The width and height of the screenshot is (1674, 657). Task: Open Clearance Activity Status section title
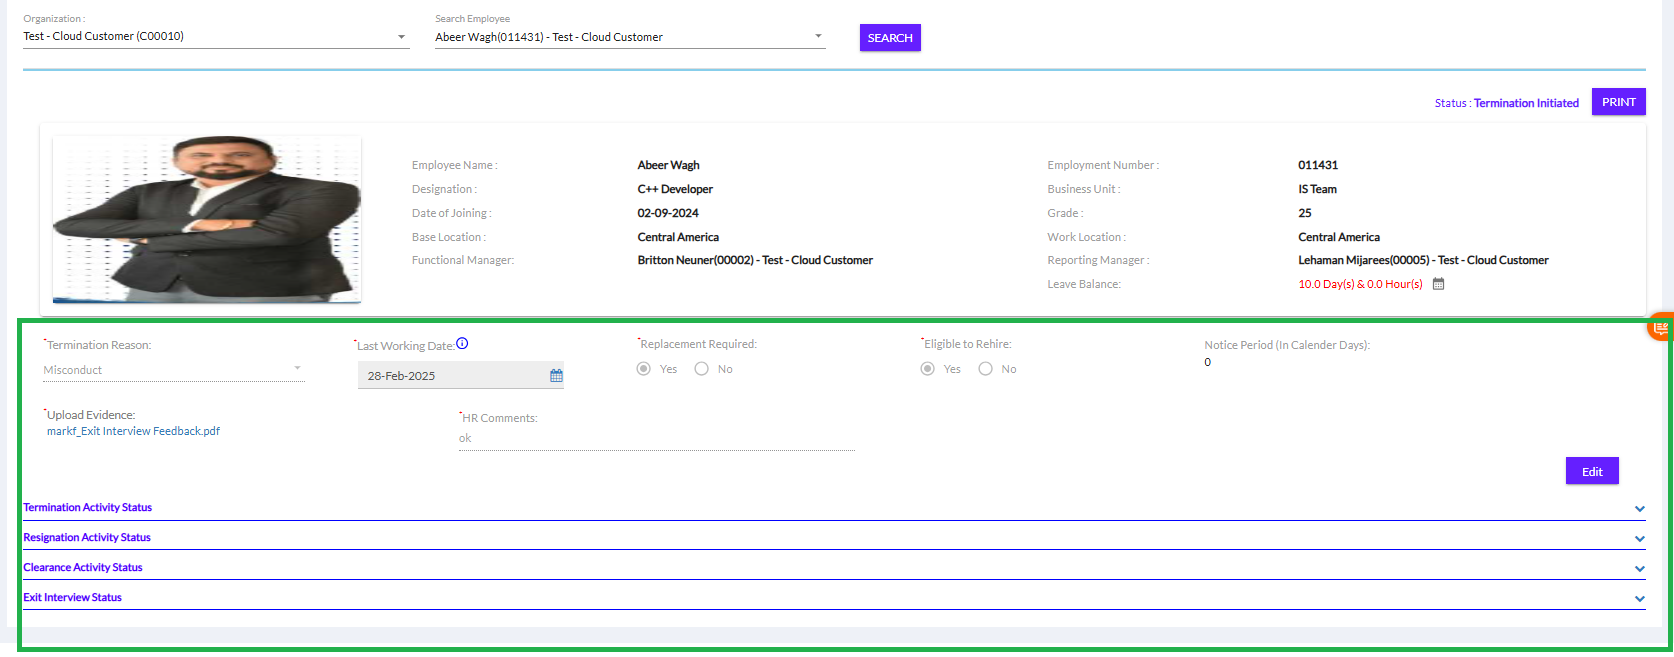tap(83, 568)
